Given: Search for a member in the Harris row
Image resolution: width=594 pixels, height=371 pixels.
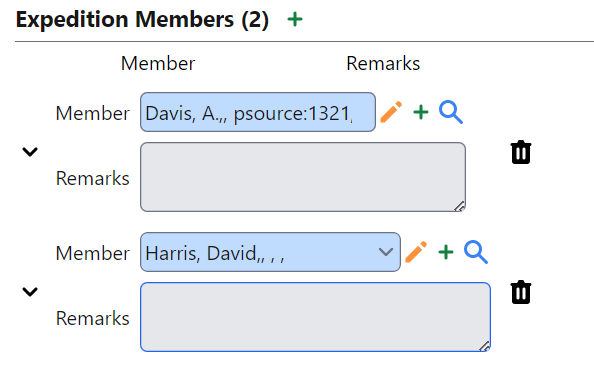Looking at the screenshot, I should pos(476,252).
